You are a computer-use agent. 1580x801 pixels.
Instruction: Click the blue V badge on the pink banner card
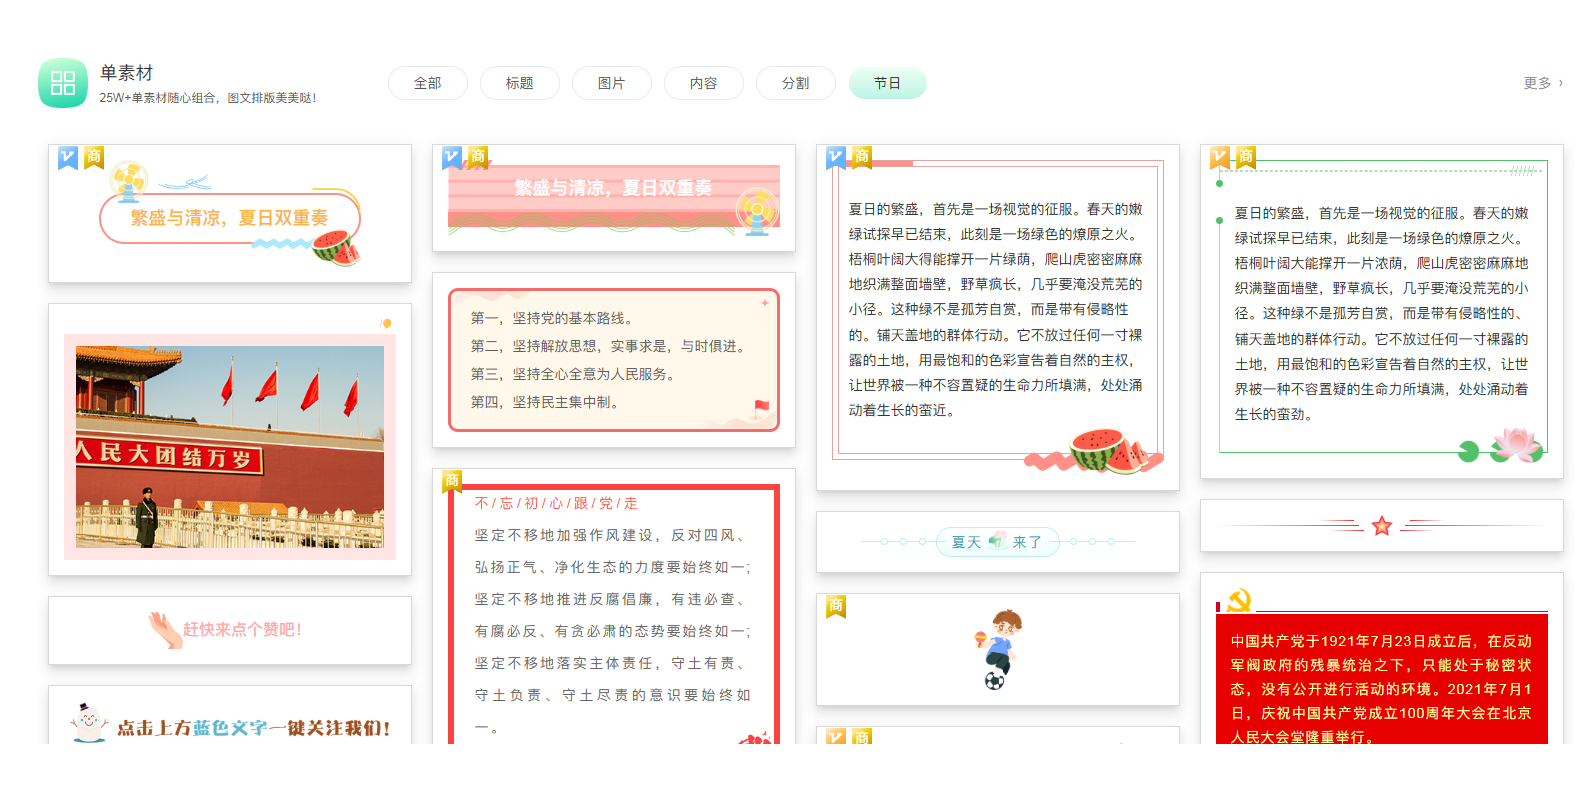pyautogui.click(x=452, y=157)
